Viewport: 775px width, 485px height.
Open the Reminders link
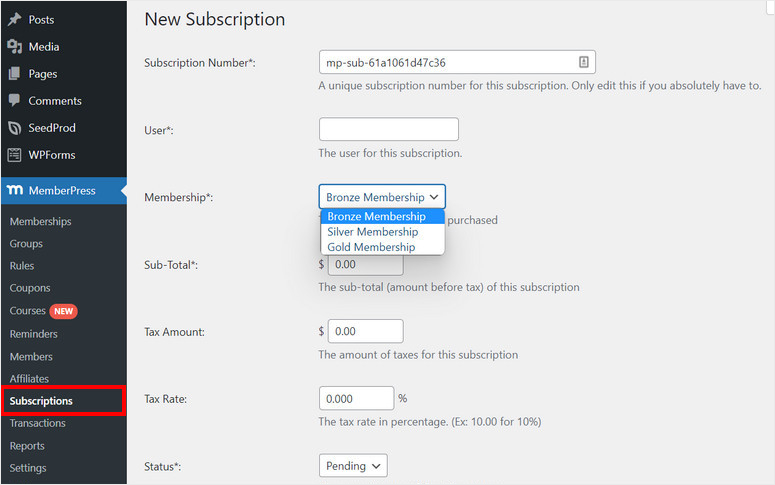[33, 334]
